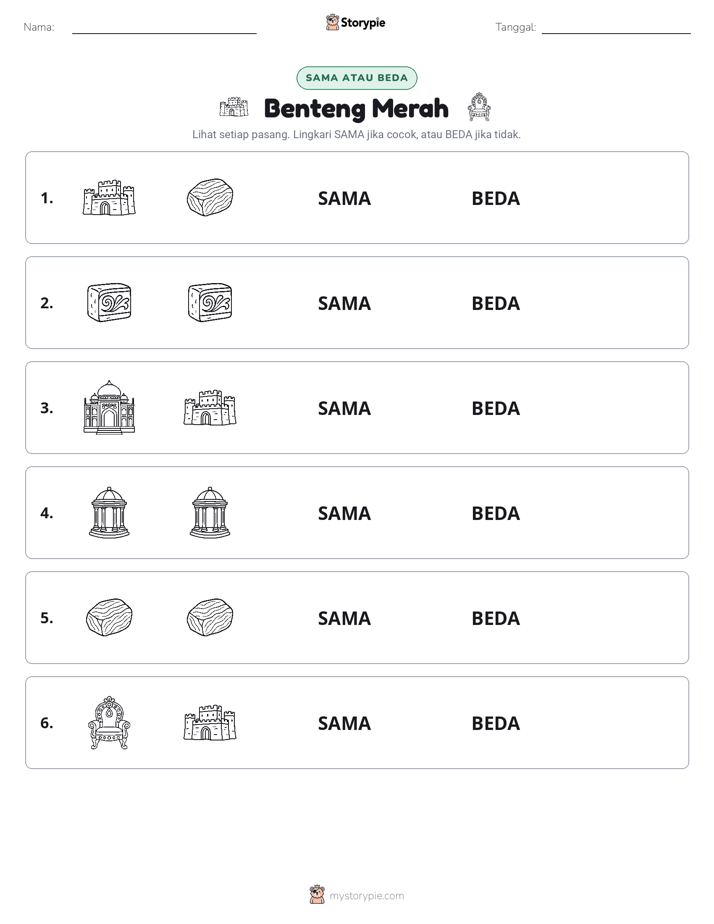Screen dimensions: 714x924
Task: Click the second stone icon in row 5
Action: [x=210, y=617]
